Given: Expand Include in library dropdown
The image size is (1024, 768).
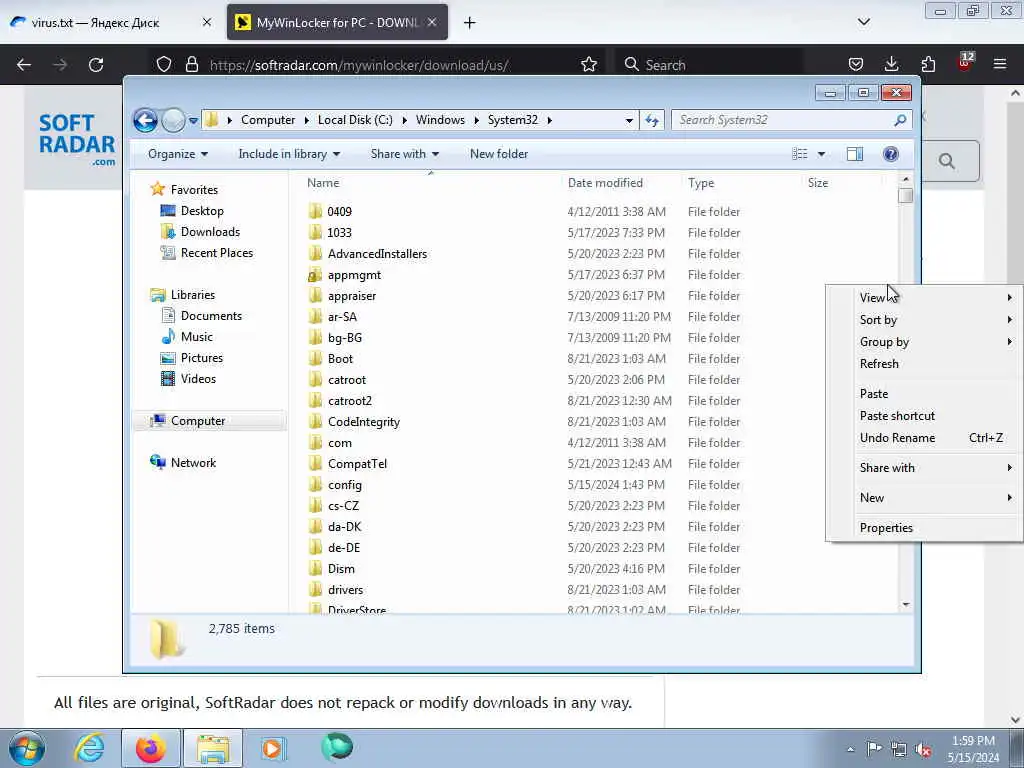Looking at the screenshot, I should (289, 154).
